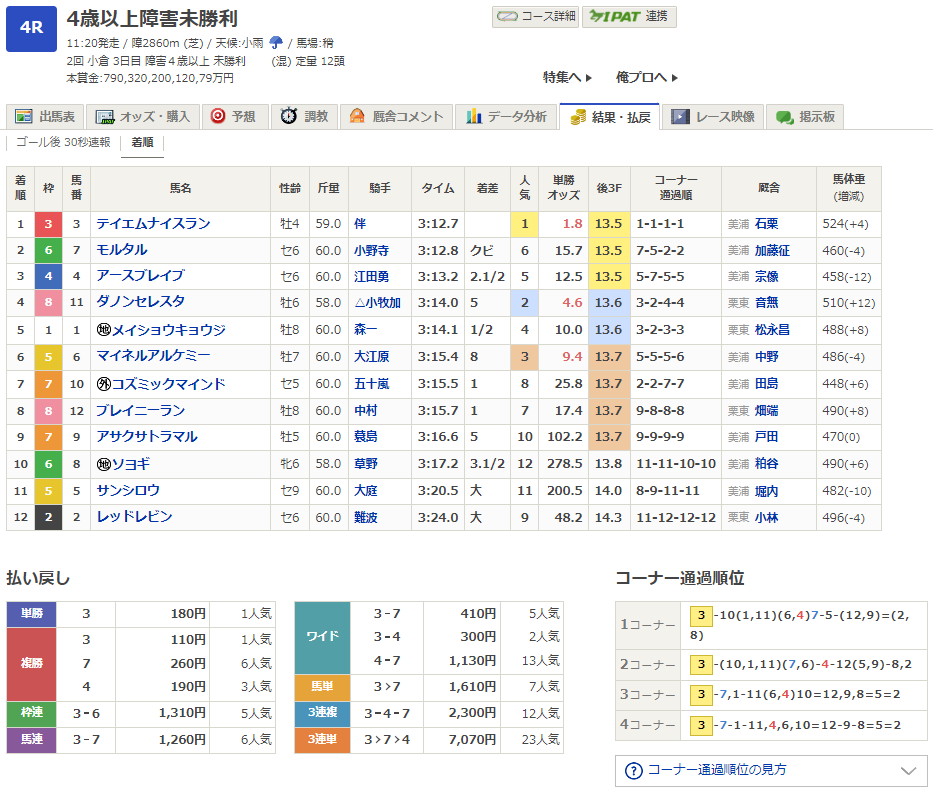Click the レース映像 video icon
The height and width of the screenshot is (796, 933).
pyautogui.click(x=680, y=117)
